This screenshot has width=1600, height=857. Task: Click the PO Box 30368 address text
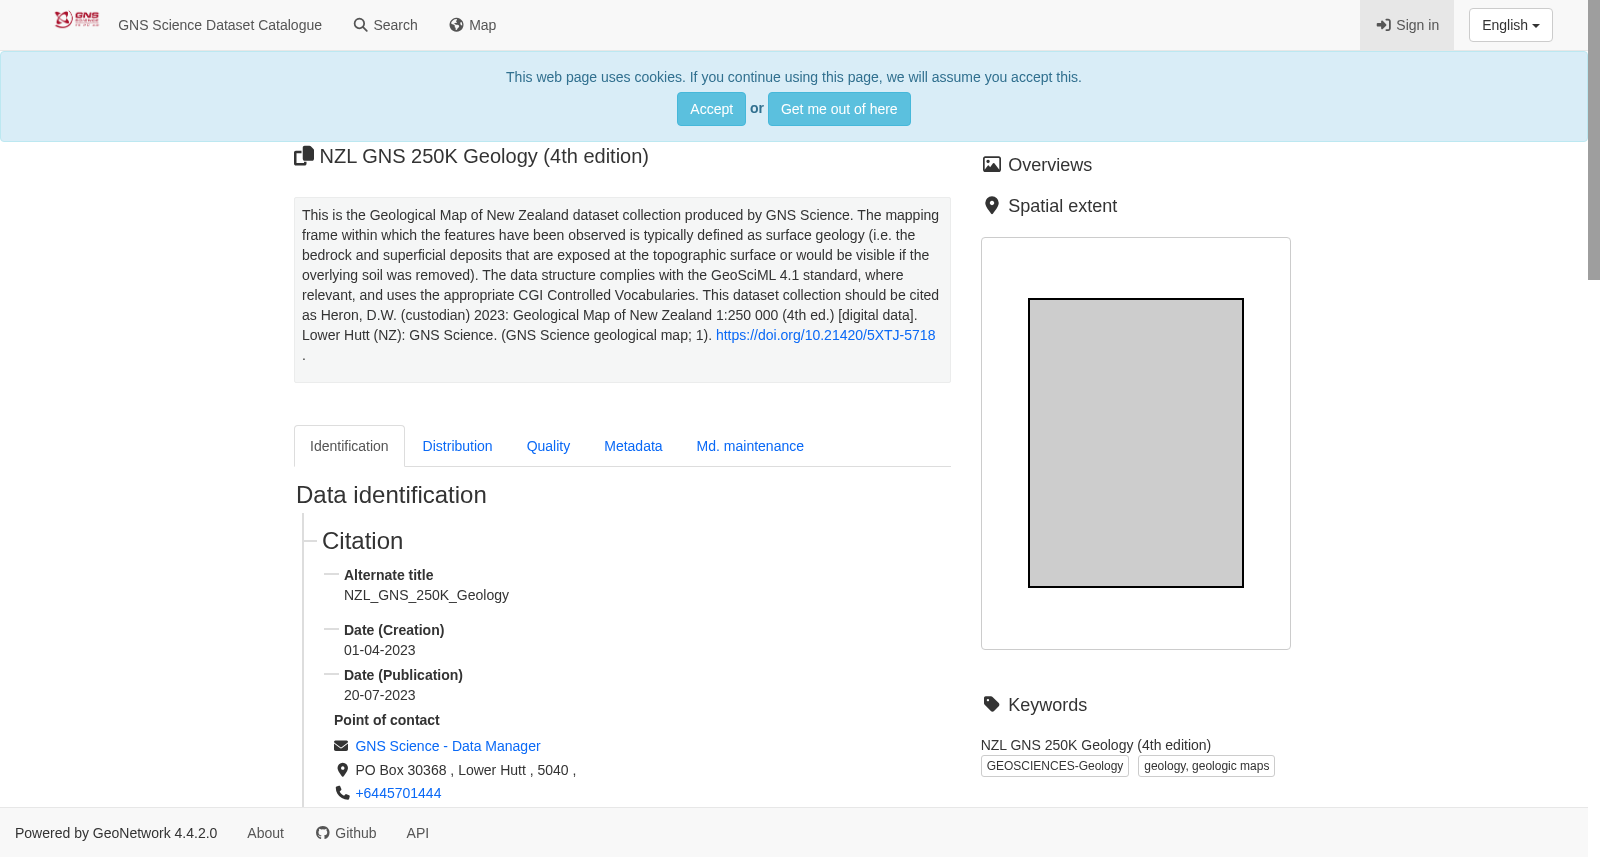point(465,770)
